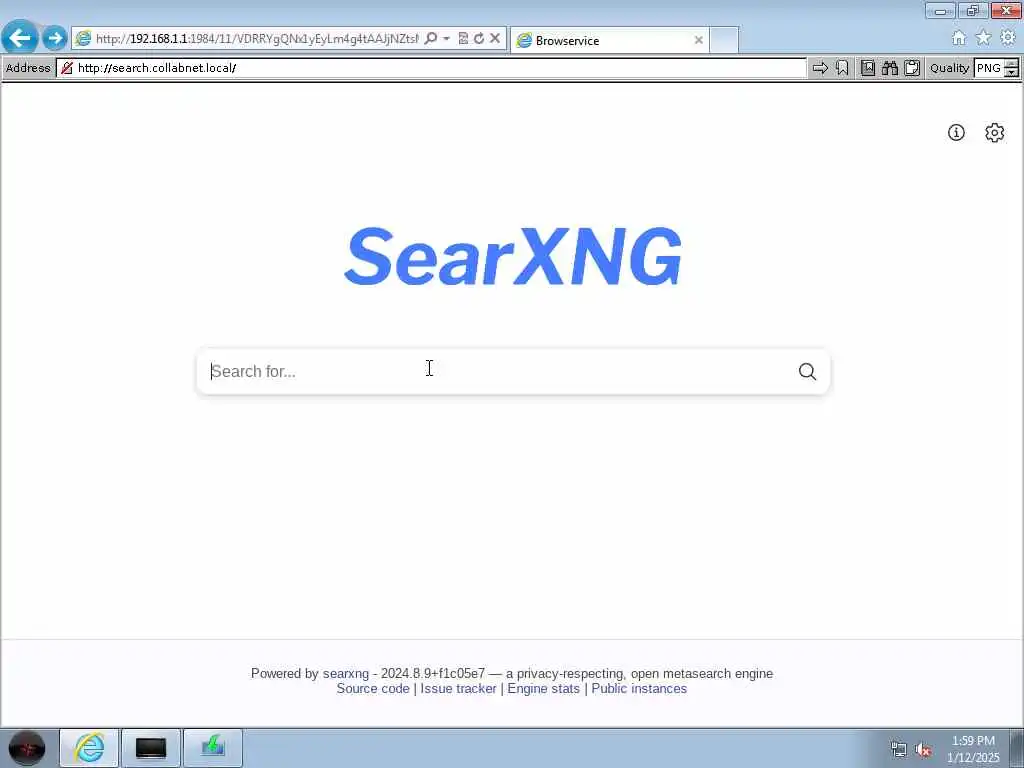Open the searxng link in the footer

(345, 673)
